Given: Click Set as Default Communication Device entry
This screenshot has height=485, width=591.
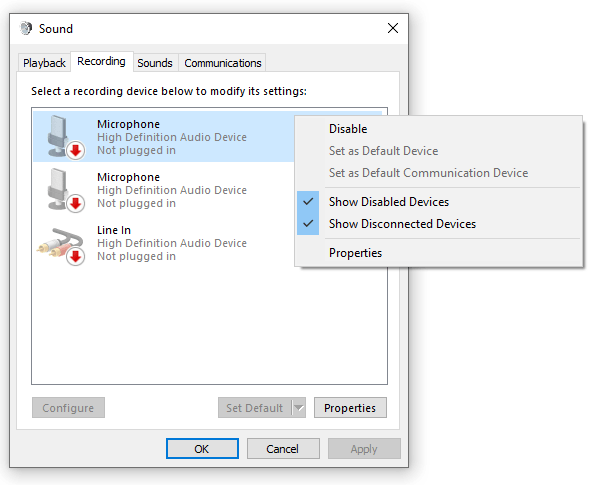Looking at the screenshot, I should click(439, 173).
